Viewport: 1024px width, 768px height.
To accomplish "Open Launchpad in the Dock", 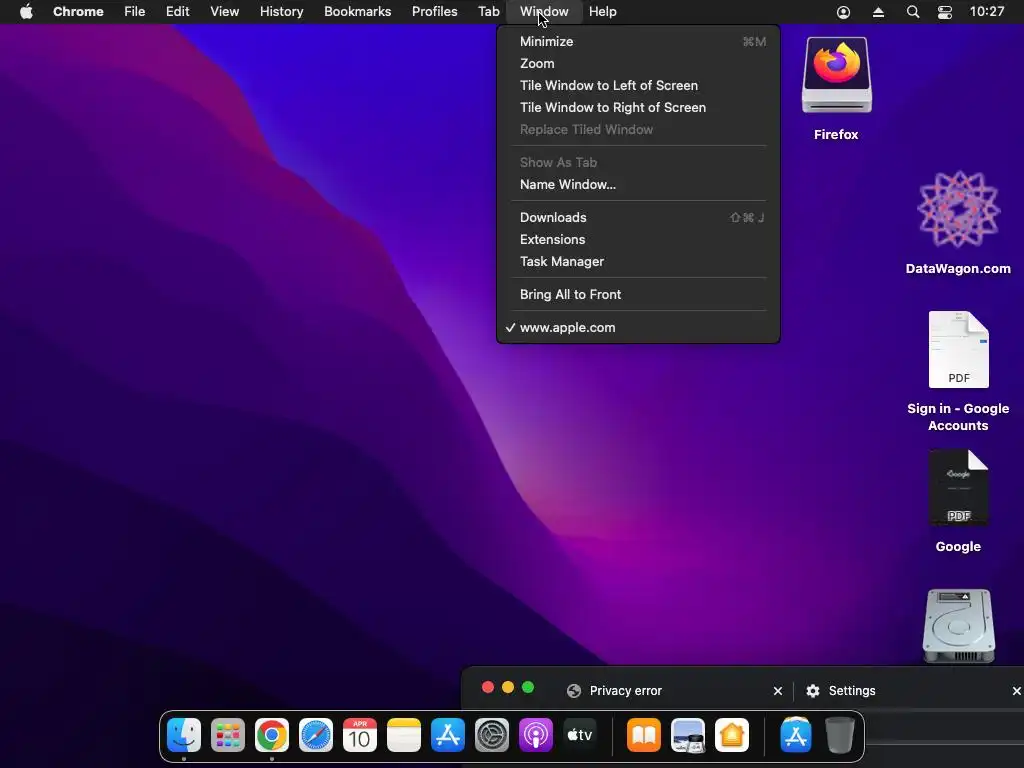I will (x=227, y=735).
